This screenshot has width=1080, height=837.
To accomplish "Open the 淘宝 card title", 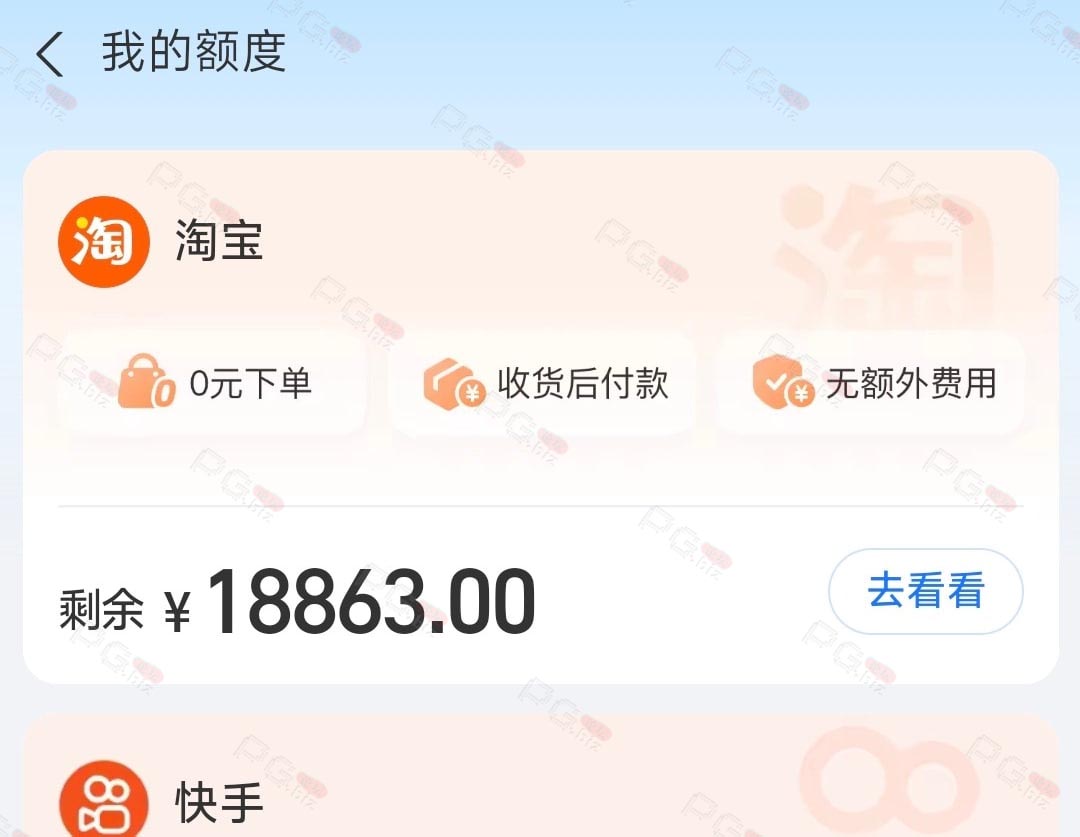I will pos(219,241).
